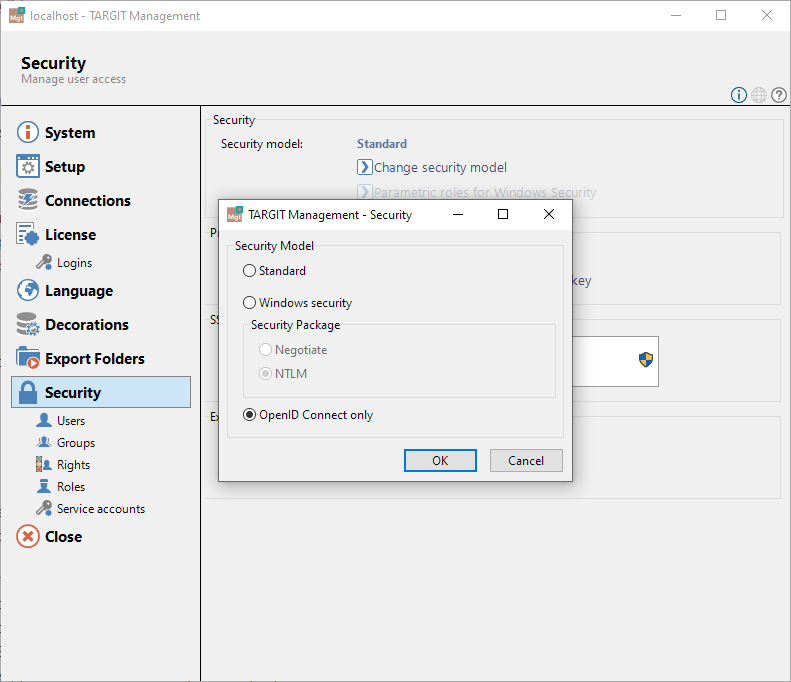Click the question mark help icon
Viewport: 791px width, 682px height.
click(778, 95)
